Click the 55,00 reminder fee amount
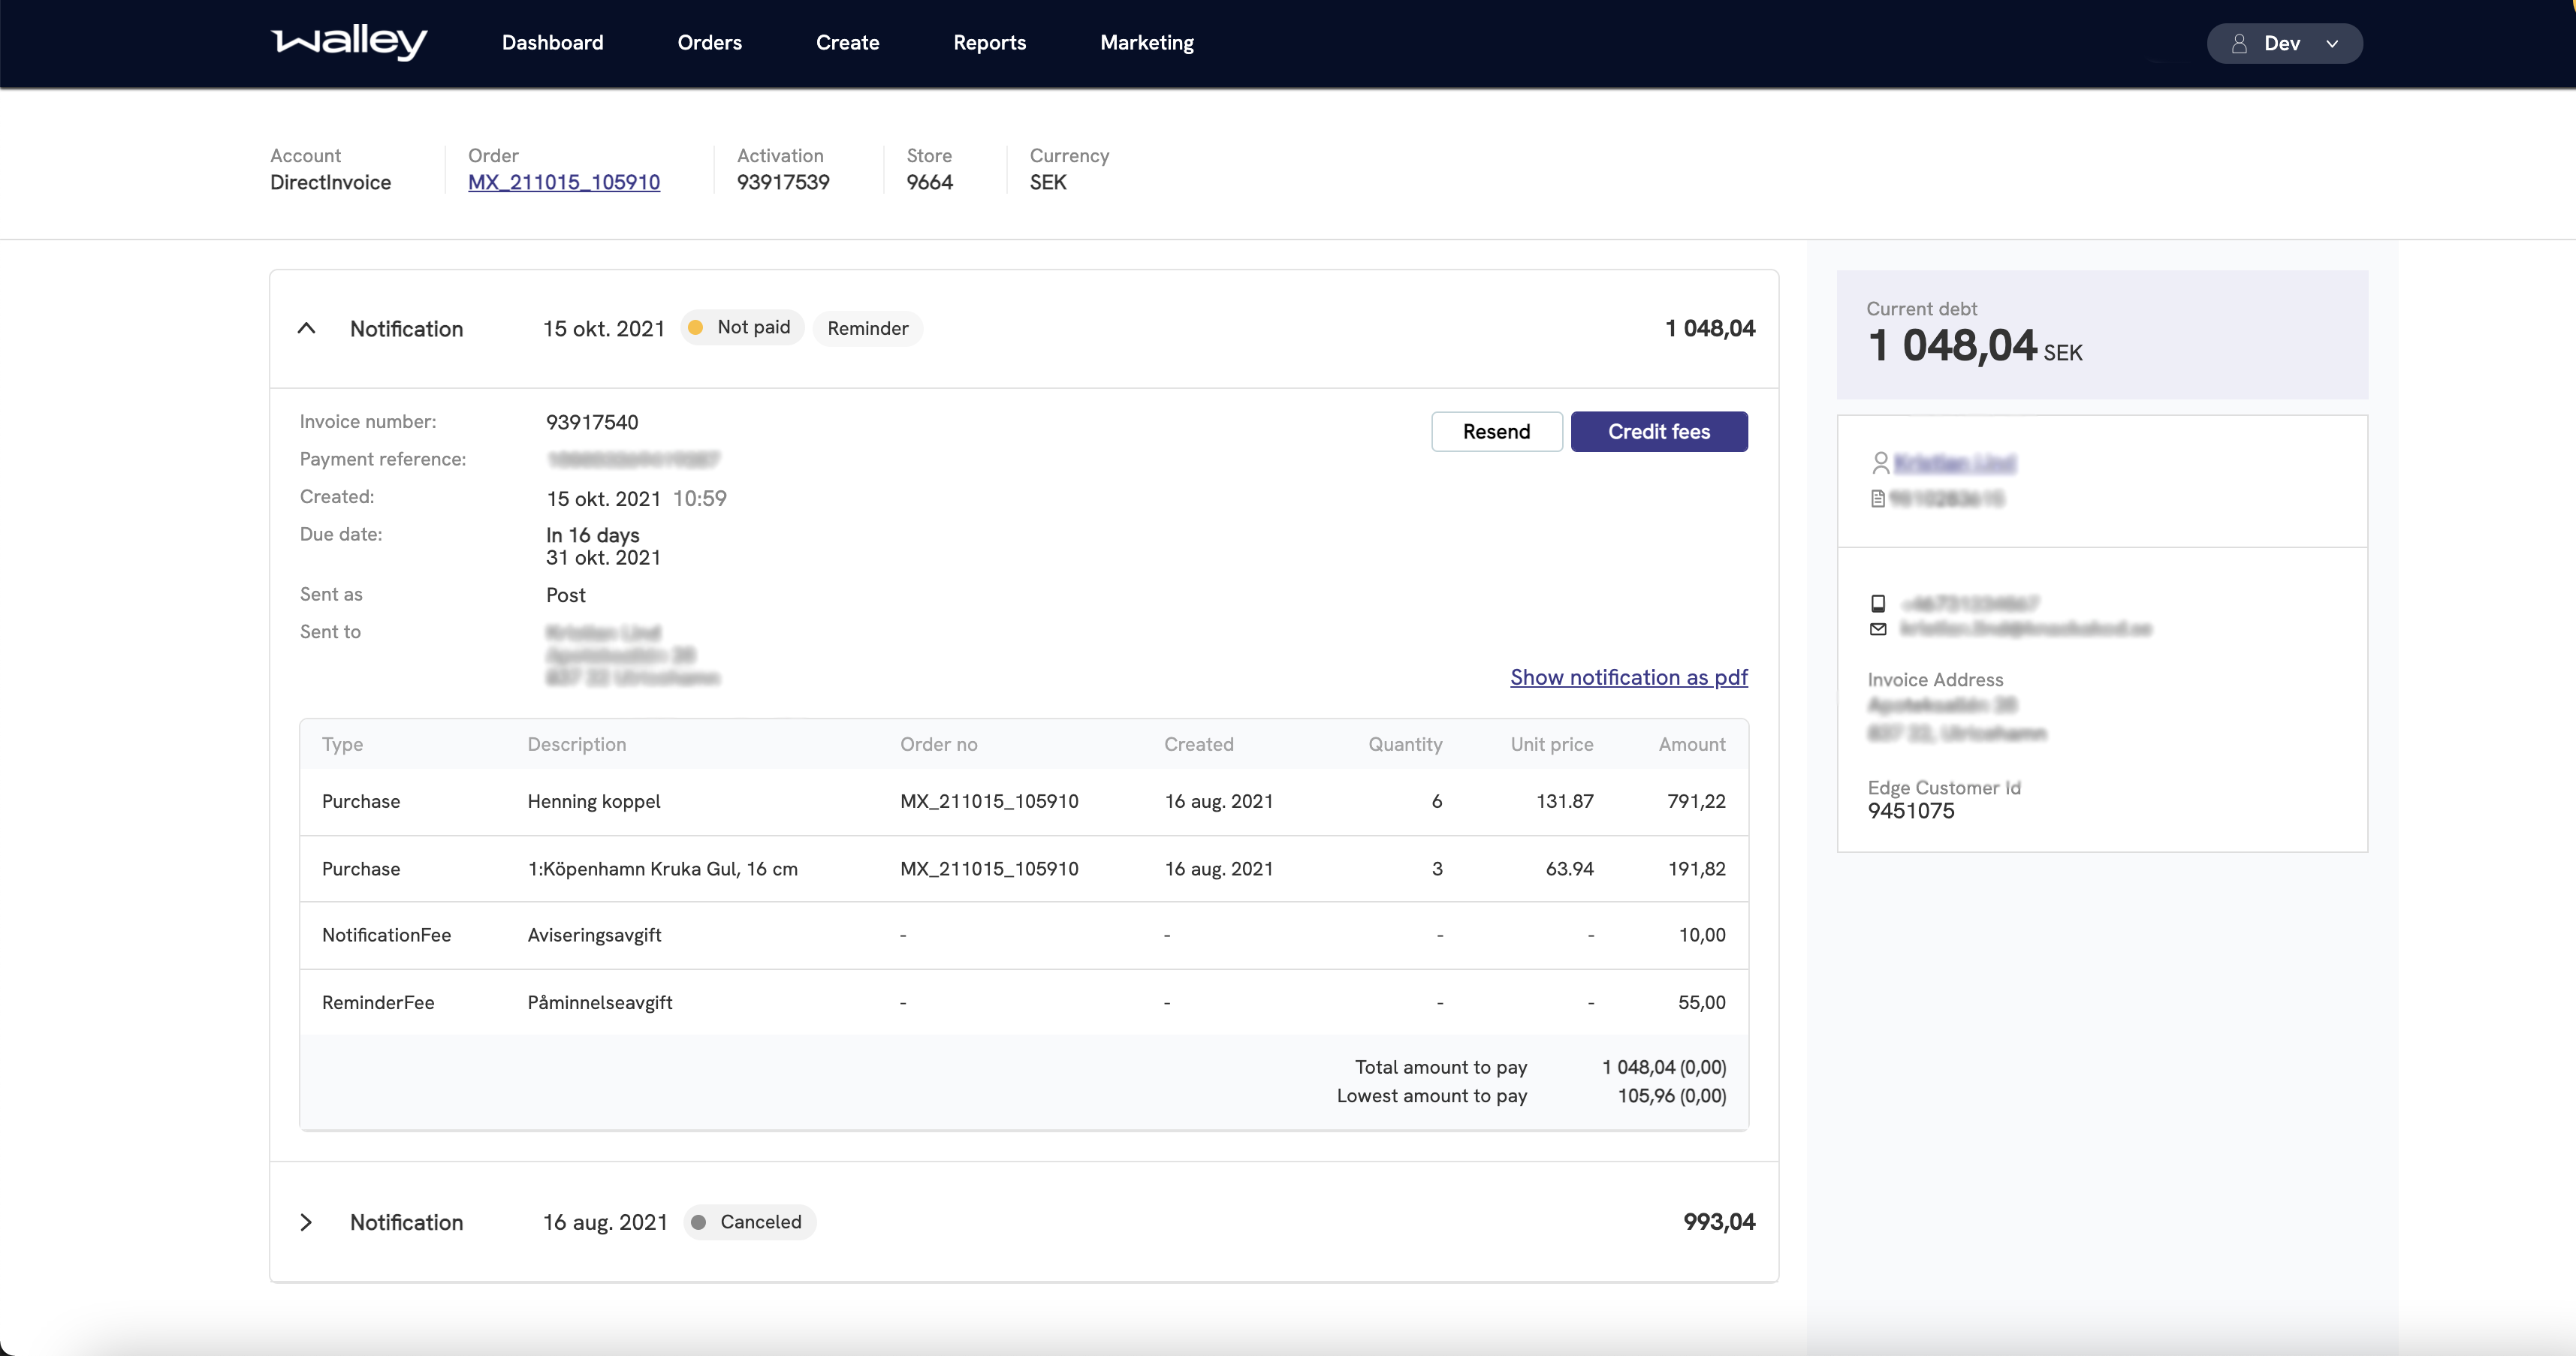 click(x=1701, y=1002)
